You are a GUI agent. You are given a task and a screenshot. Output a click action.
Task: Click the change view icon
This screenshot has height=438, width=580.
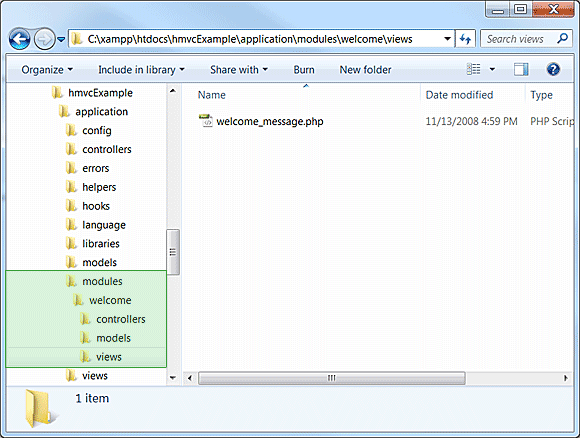click(473, 70)
